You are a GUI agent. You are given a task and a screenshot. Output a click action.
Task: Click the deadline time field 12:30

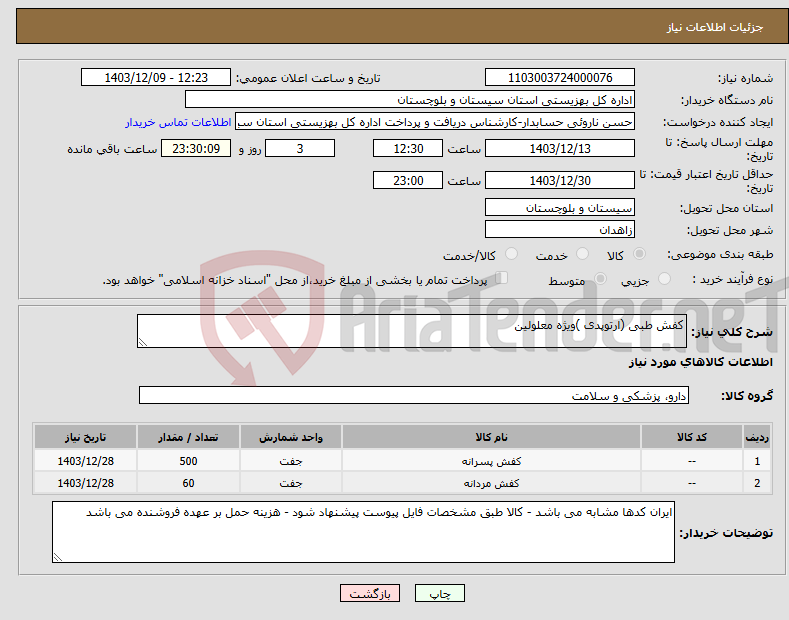coord(408,148)
